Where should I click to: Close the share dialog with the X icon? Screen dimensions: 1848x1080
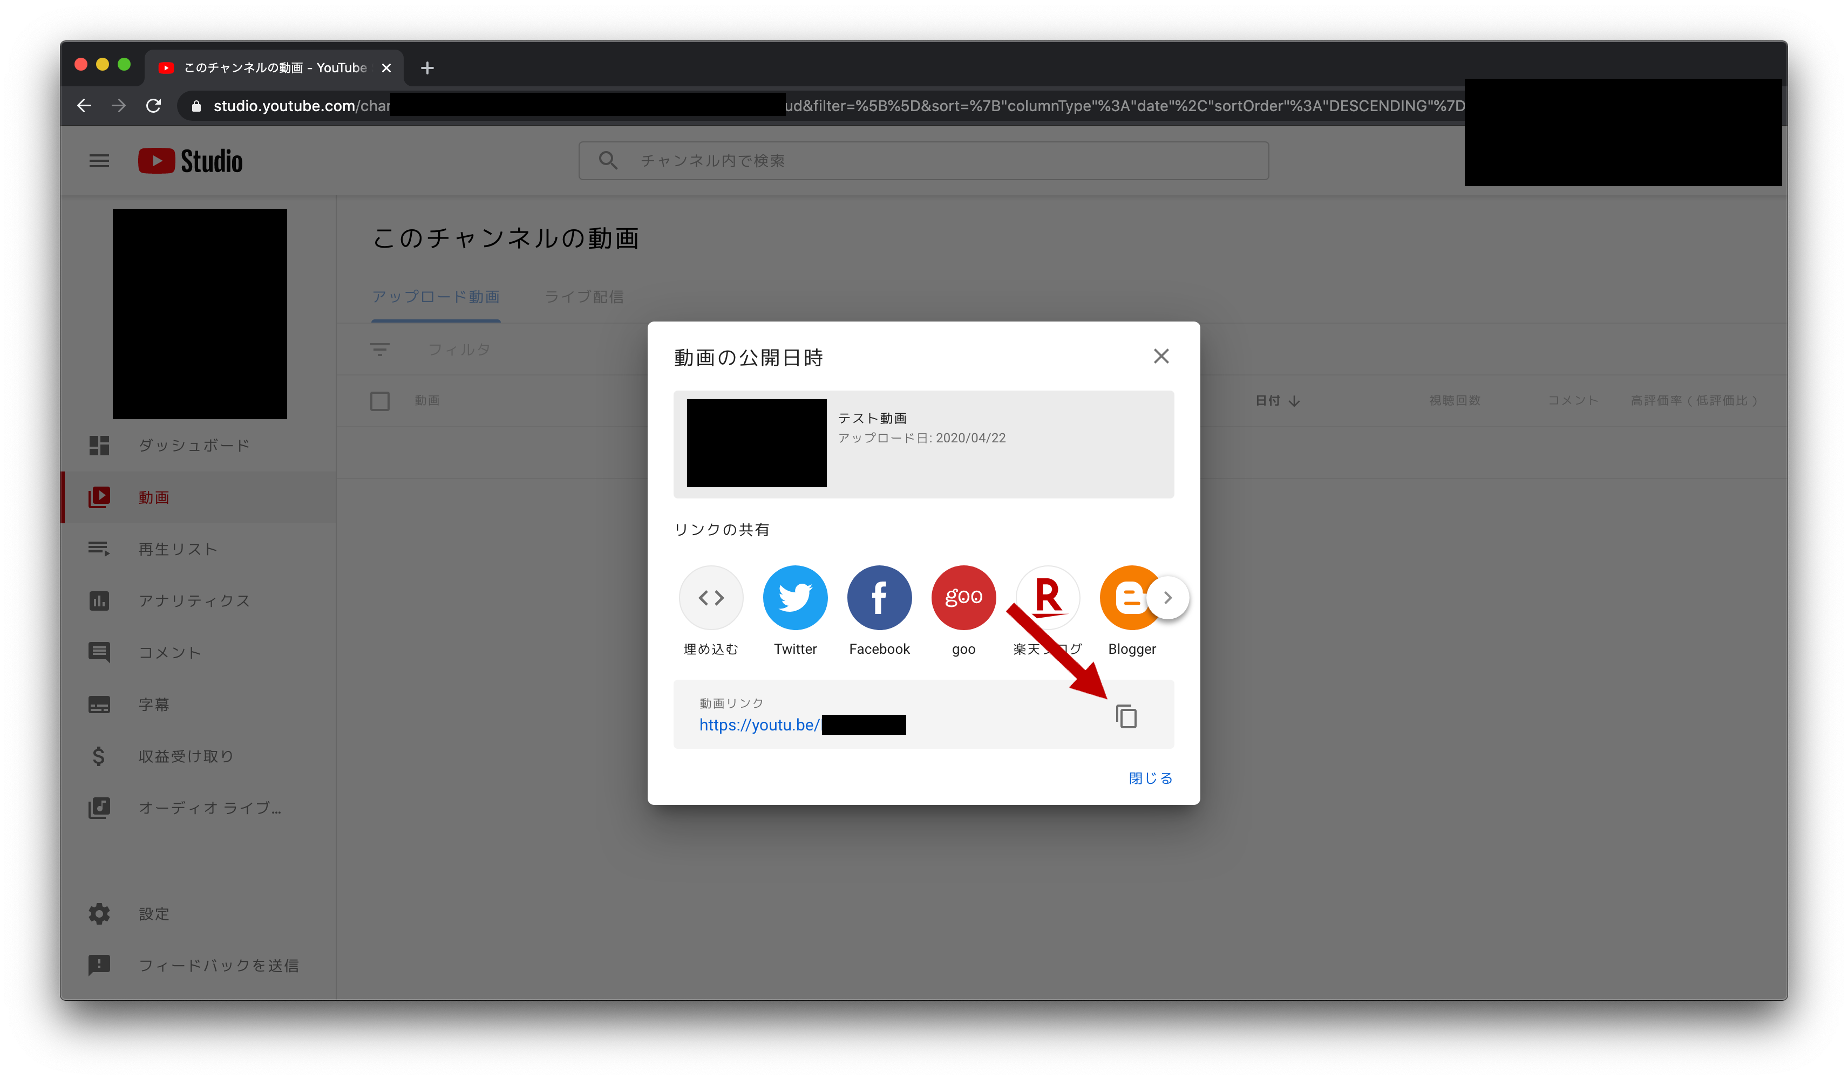coord(1161,356)
